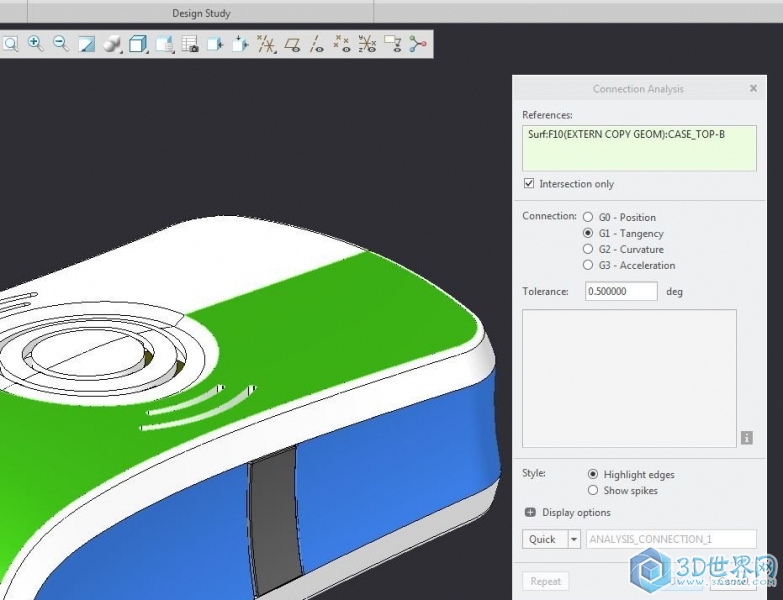Viewport: 783px width, 600px height.
Task: Select the Zoom Out tool
Action: click(61, 44)
